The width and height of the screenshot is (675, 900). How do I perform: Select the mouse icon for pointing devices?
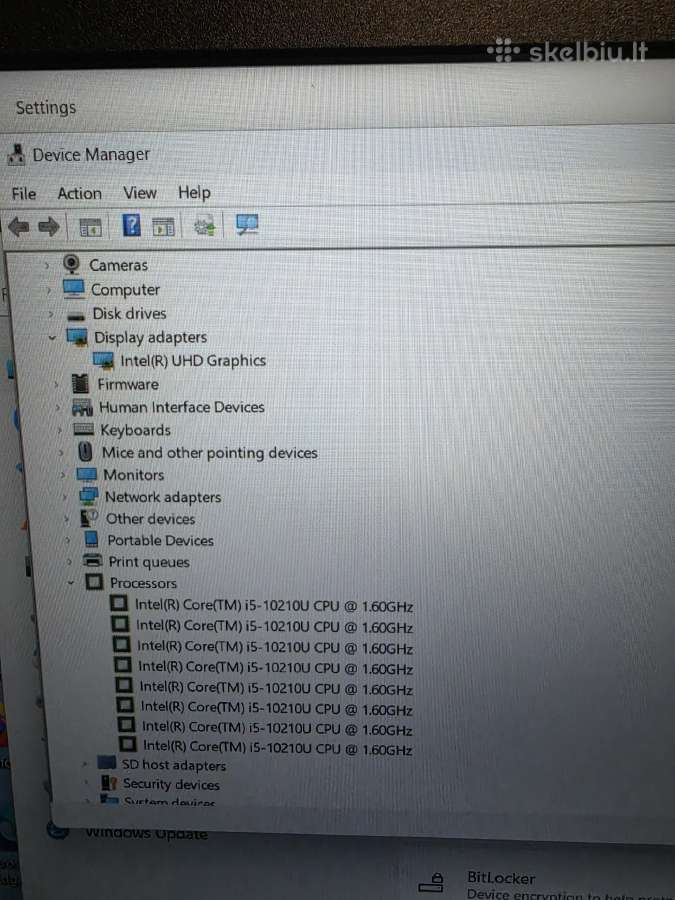(x=85, y=452)
